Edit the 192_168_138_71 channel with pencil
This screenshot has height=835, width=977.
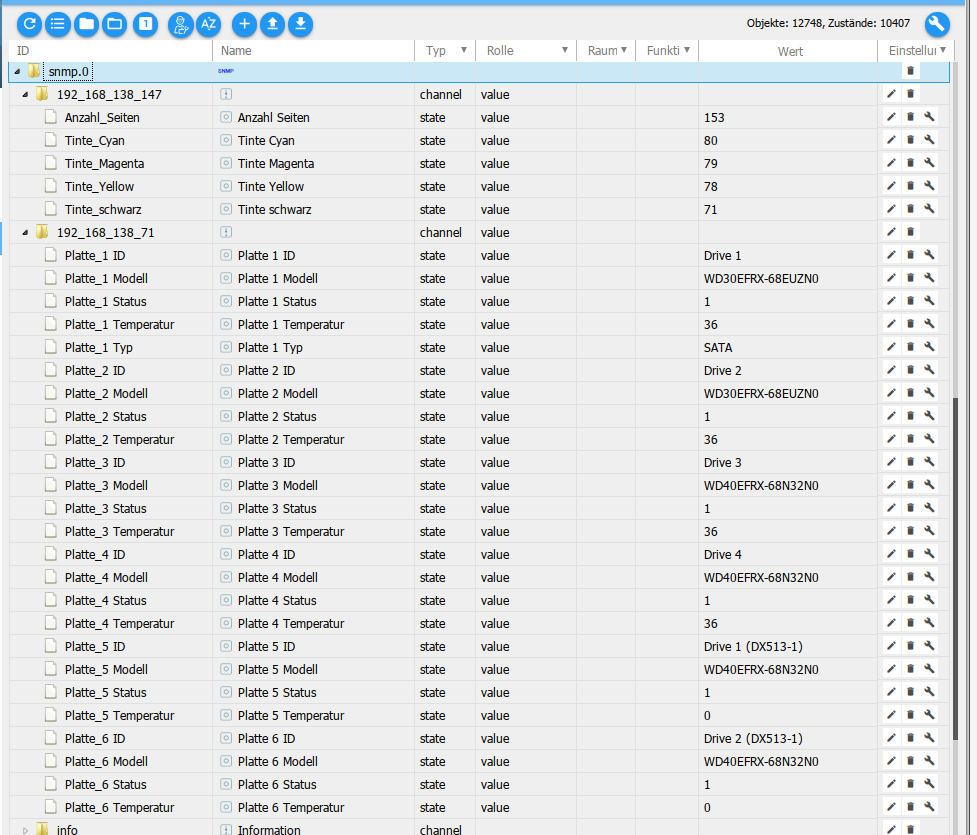(x=892, y=232)
